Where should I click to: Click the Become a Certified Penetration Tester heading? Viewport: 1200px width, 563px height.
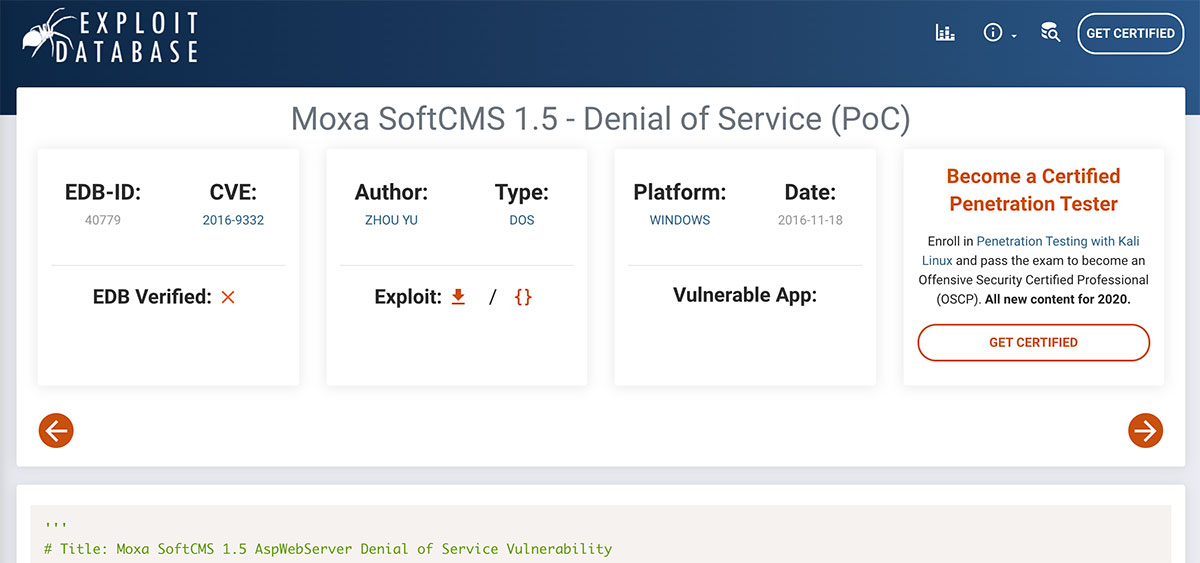click(1033, 190)
